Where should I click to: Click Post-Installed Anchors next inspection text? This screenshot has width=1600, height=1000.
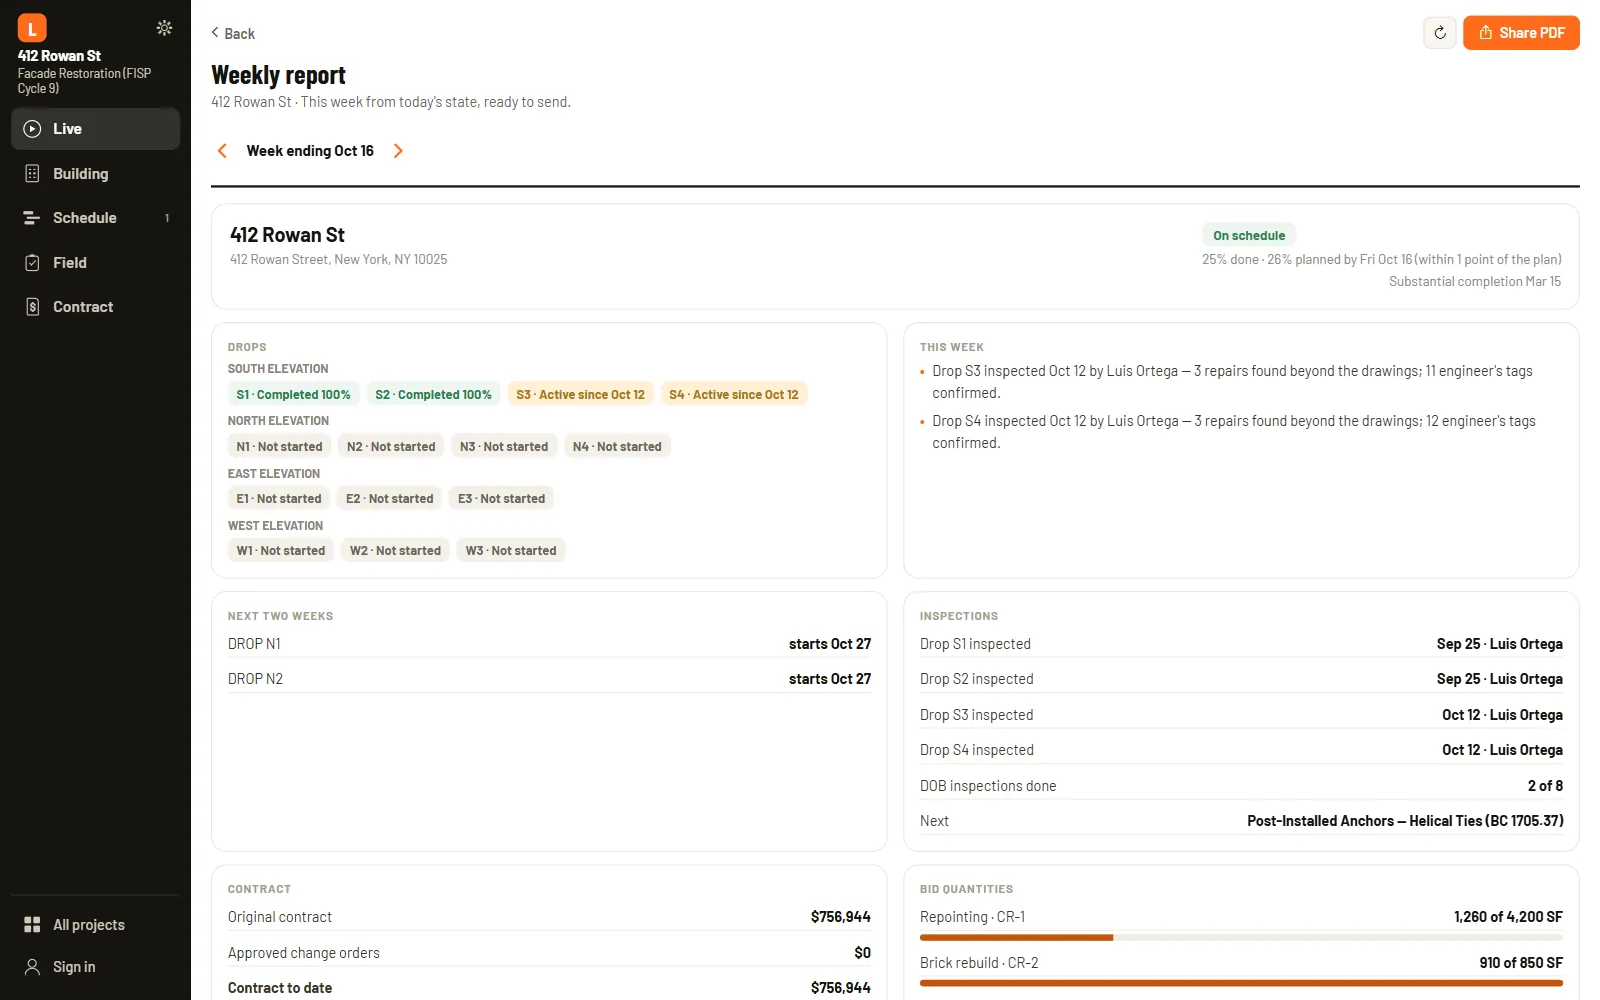1405,821
